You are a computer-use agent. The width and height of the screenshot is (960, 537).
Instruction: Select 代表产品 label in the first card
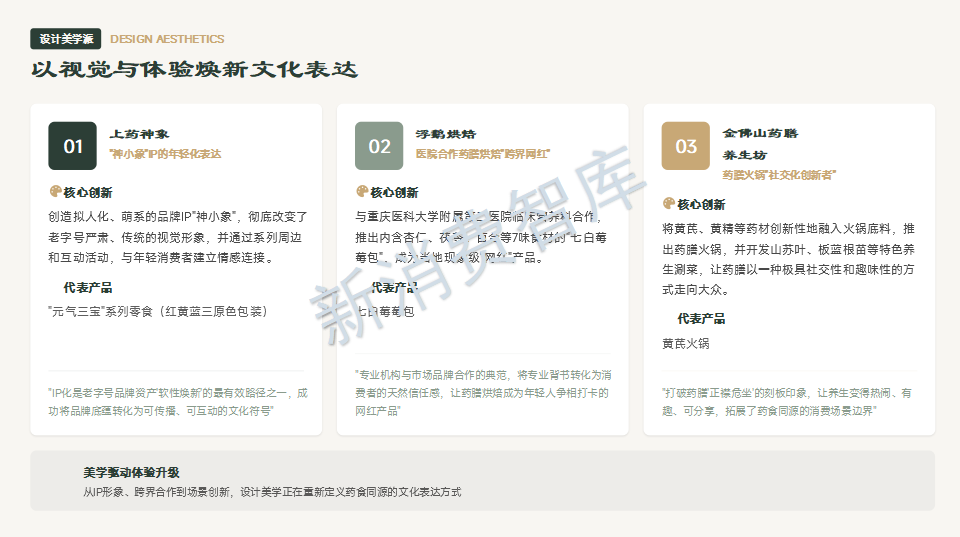(87, 288)
